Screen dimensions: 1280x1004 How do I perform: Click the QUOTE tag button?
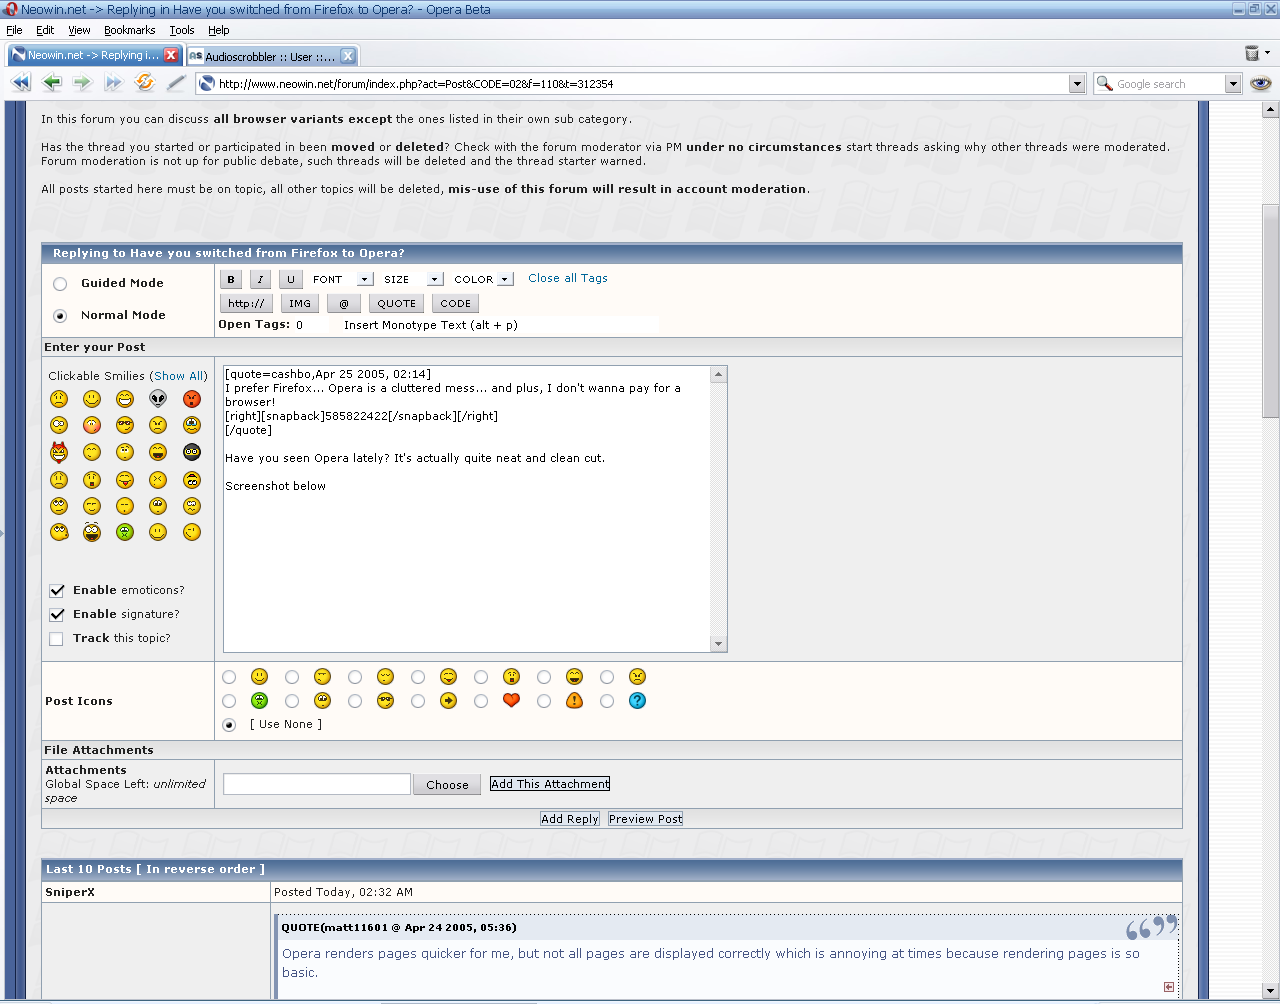pos(397,304)
